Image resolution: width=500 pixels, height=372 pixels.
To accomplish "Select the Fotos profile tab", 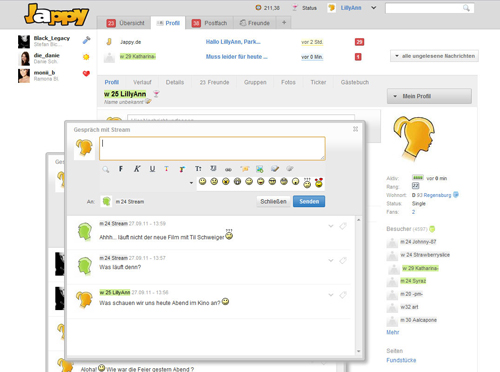I will coord(288,82).
